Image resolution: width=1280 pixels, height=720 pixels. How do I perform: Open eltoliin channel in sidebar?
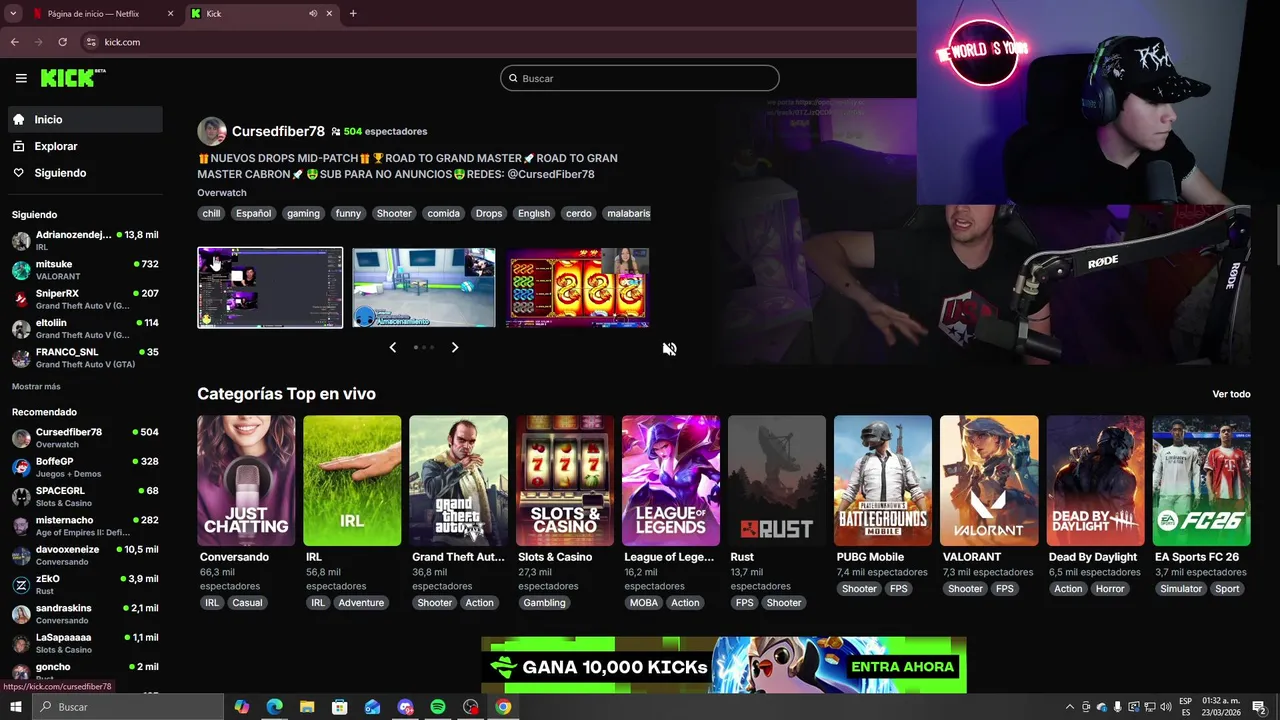(85, 328)
